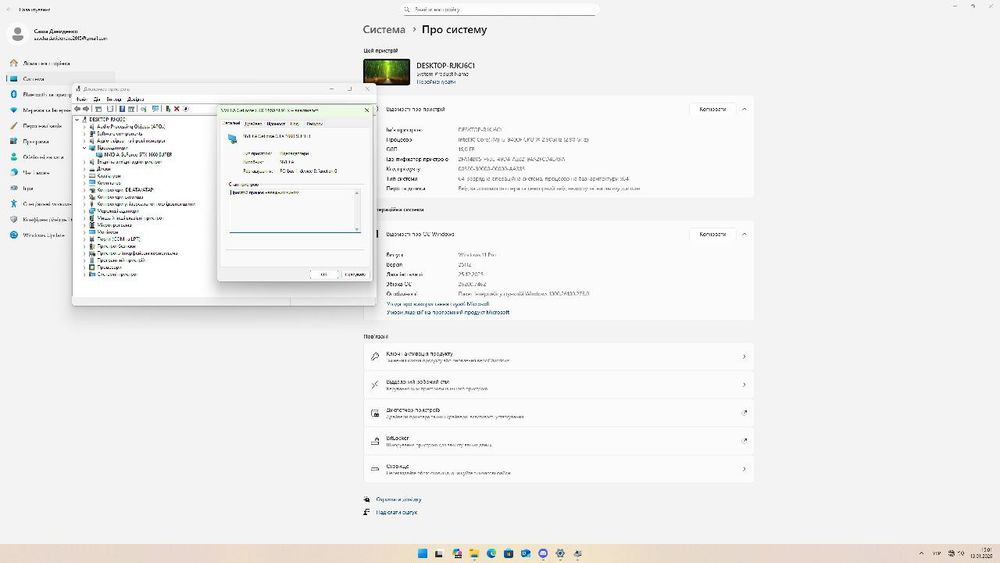Select NVIDIA GeForce GTX 1660 SUPER tree item
This screenshot has height=563, width=1000.
coord(138,155)
